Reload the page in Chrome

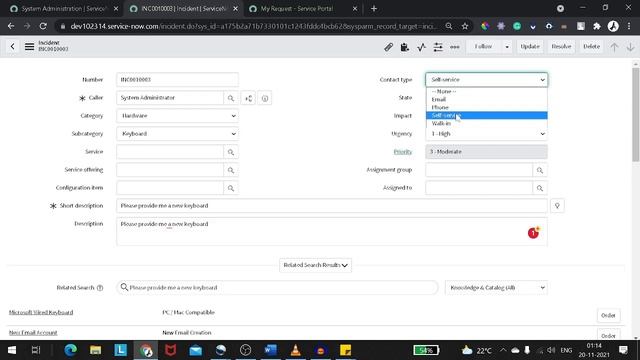pos(43,26)
